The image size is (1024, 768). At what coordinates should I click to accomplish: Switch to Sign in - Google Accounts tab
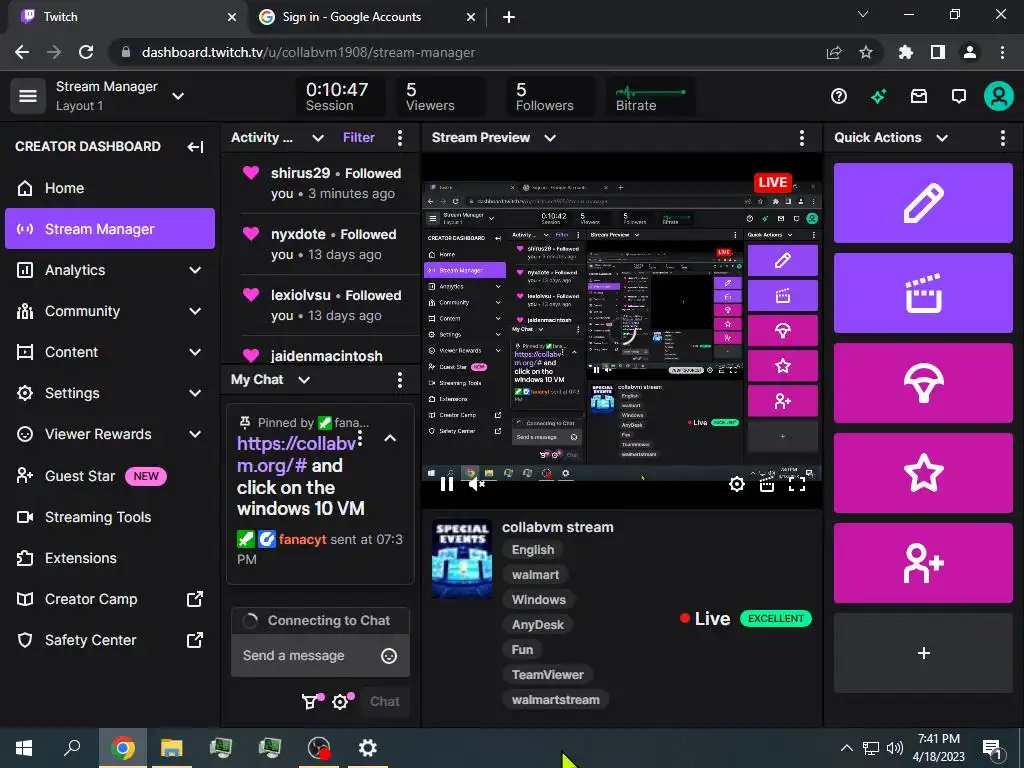coord(367,17)
